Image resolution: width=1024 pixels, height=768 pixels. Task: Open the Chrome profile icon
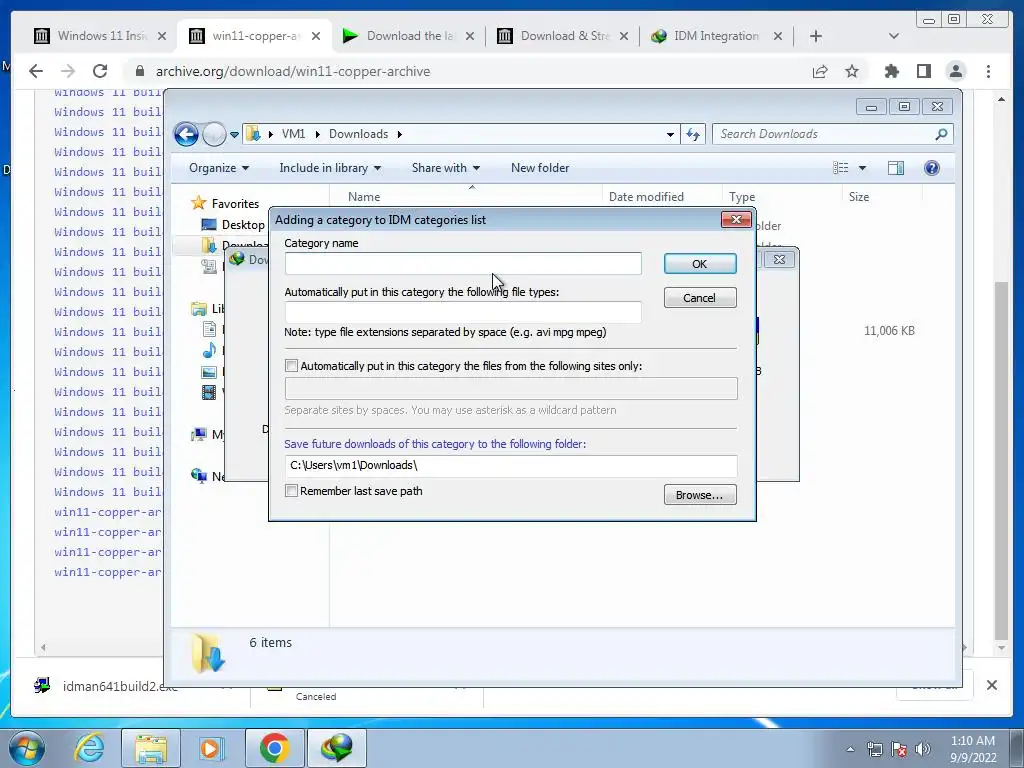point(956,71)
